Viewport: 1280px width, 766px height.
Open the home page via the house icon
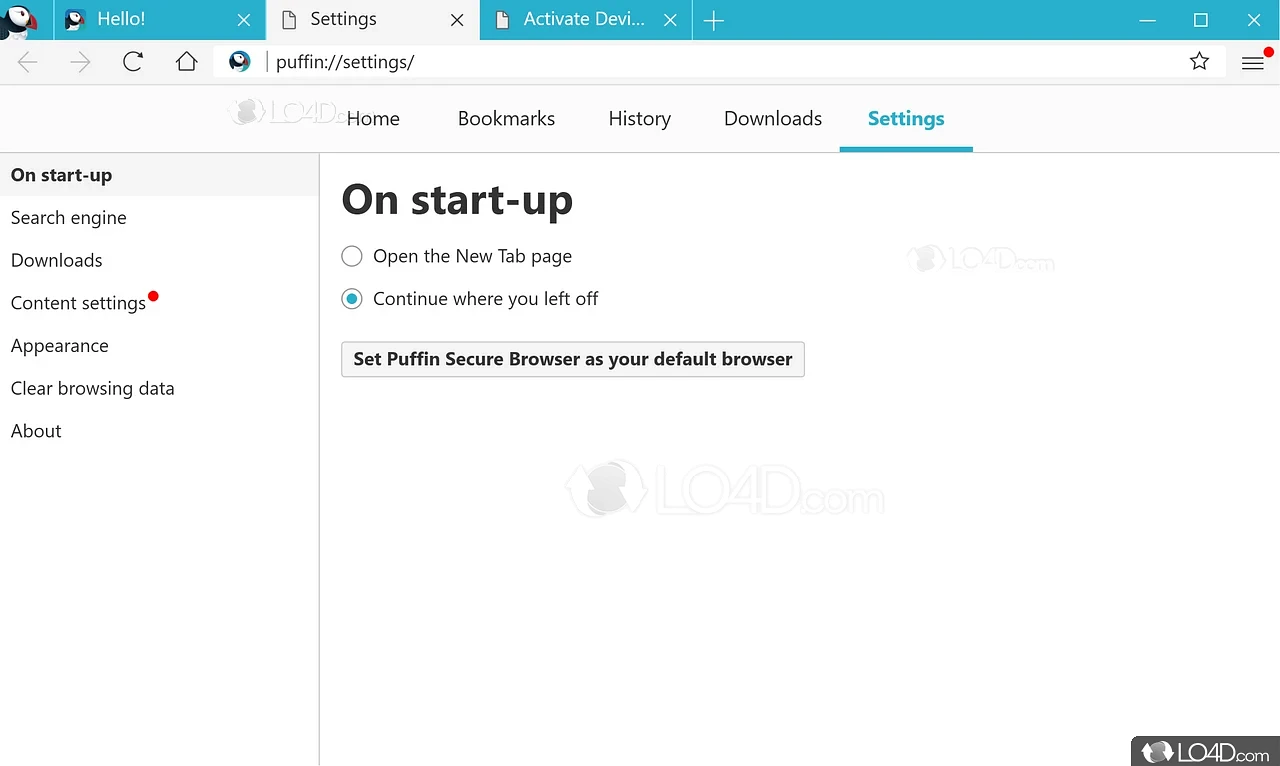[x=186, y=62]
